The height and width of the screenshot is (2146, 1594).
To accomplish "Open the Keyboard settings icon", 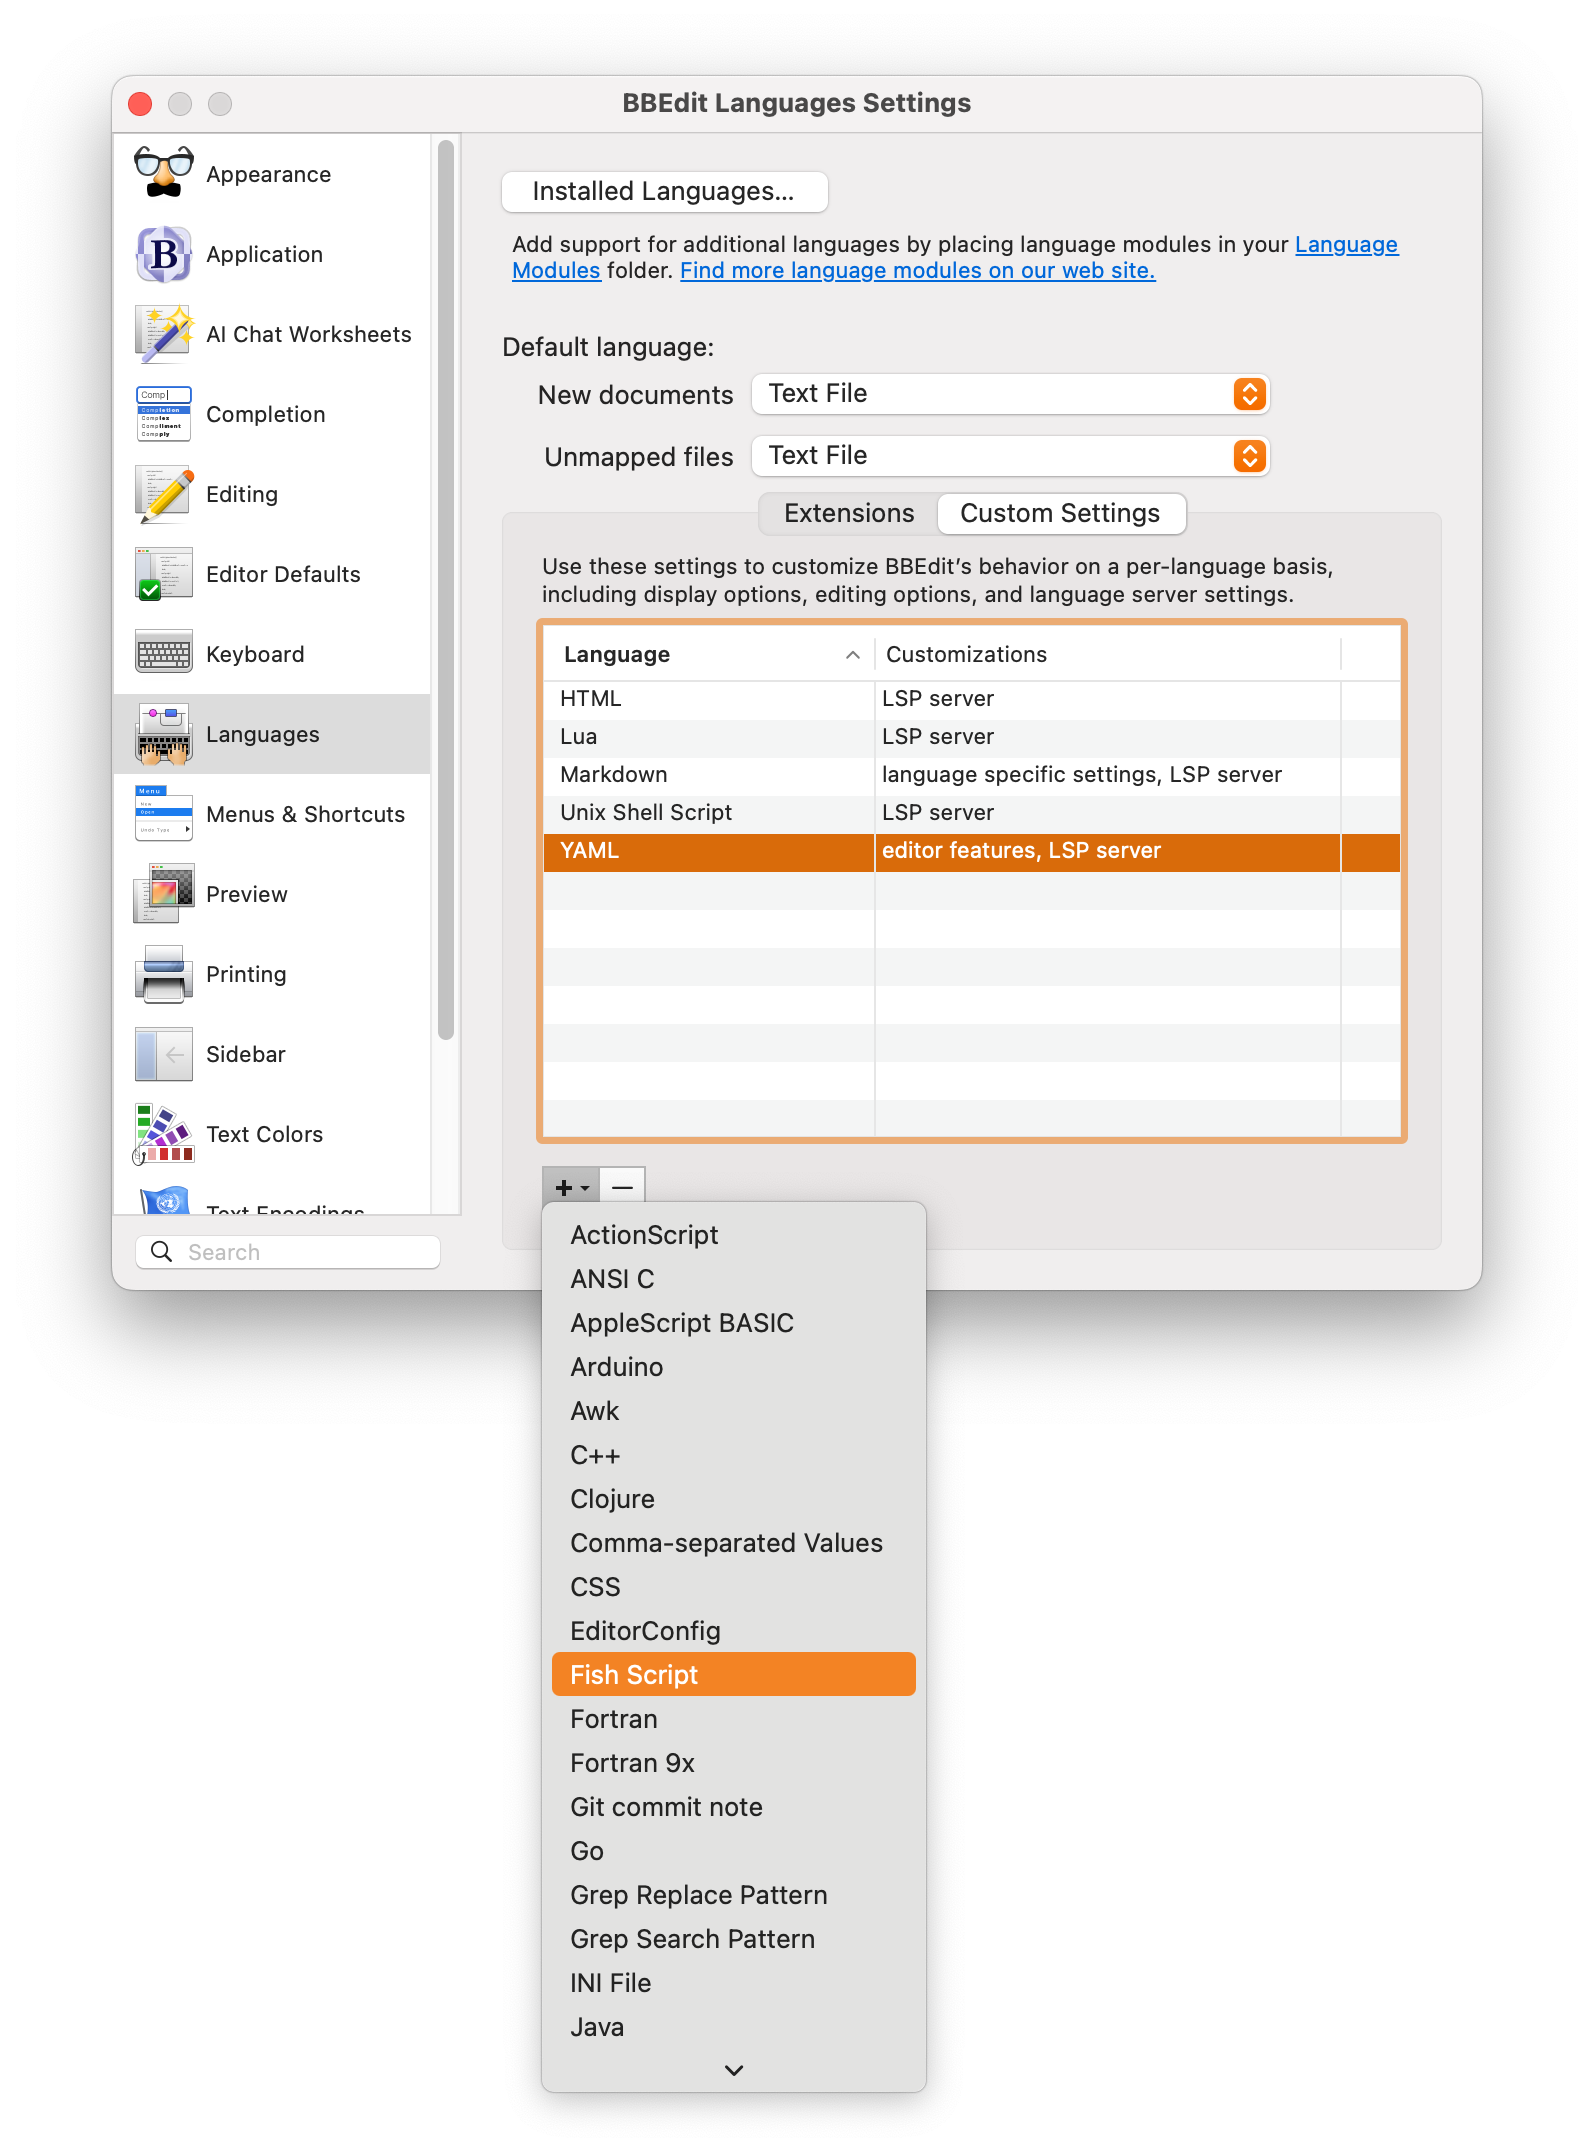I will click(164, 654).
